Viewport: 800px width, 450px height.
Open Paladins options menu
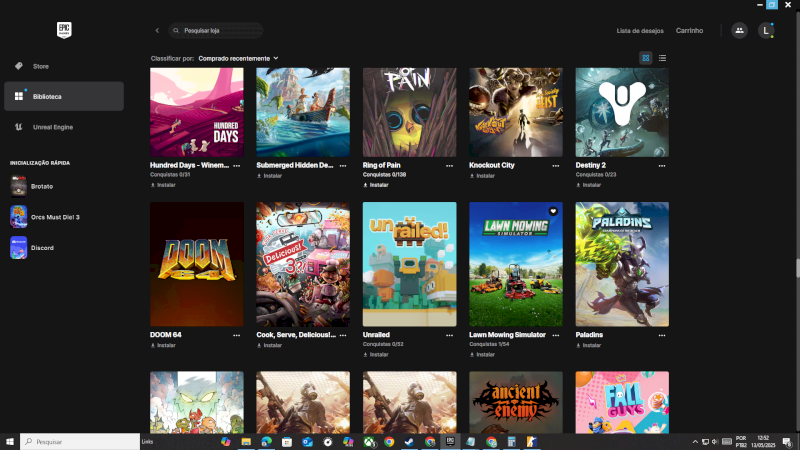[662, 335]
